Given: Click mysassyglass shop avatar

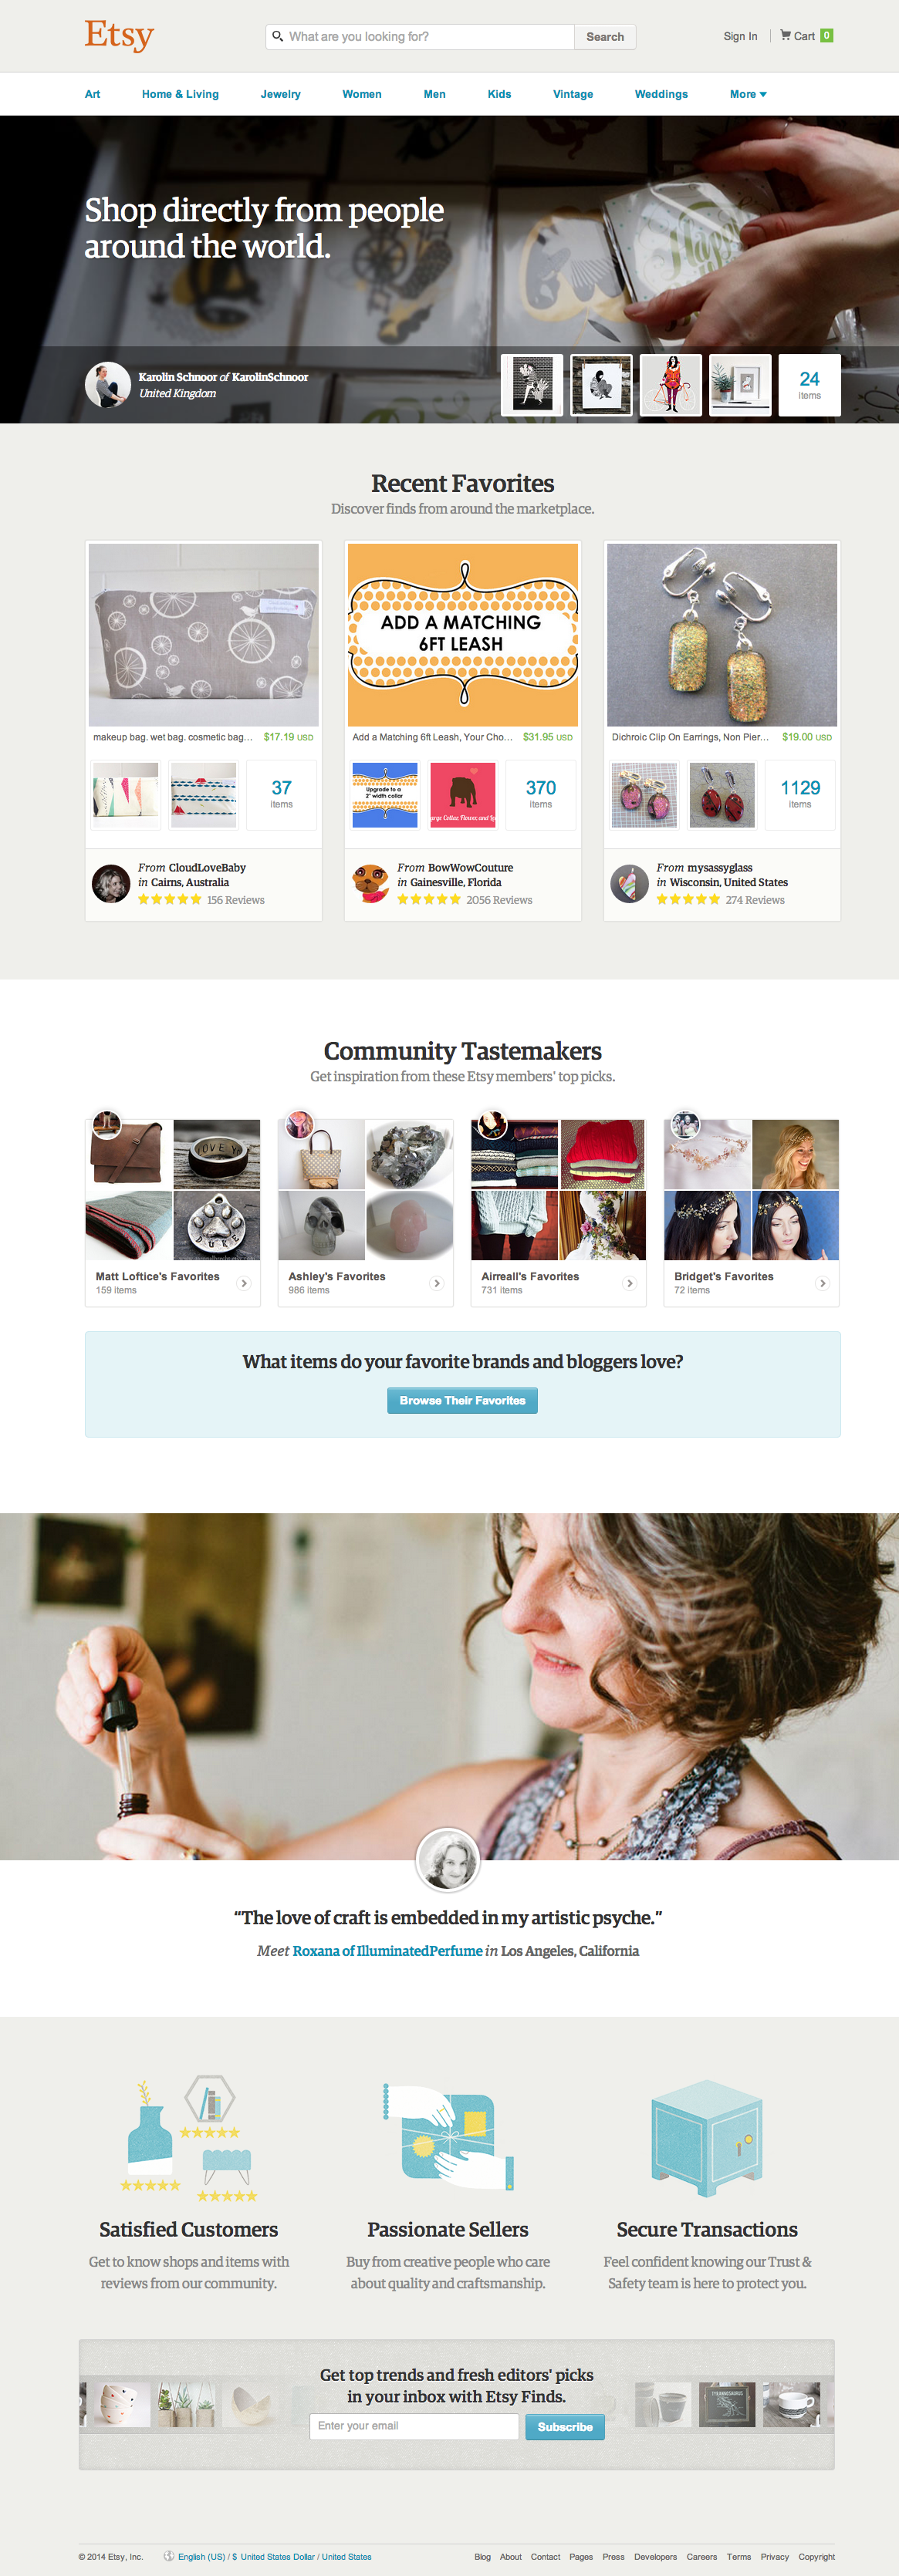Looking at the screenshot, I should coord(630,883).
